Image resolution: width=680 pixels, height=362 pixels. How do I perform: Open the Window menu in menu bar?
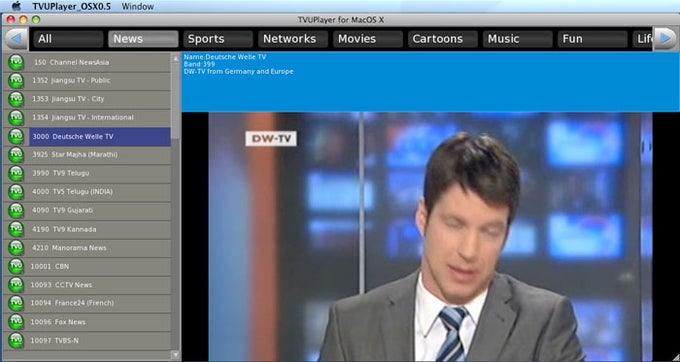click(x=137, y=7)
